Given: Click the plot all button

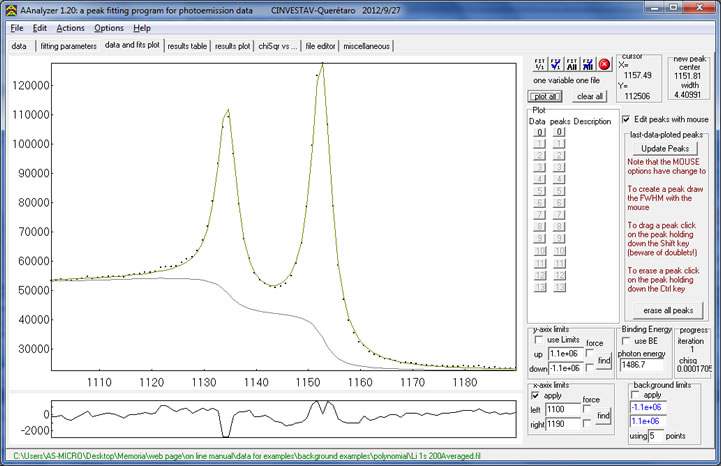Looking at the screenshot, I should (547, 96).
